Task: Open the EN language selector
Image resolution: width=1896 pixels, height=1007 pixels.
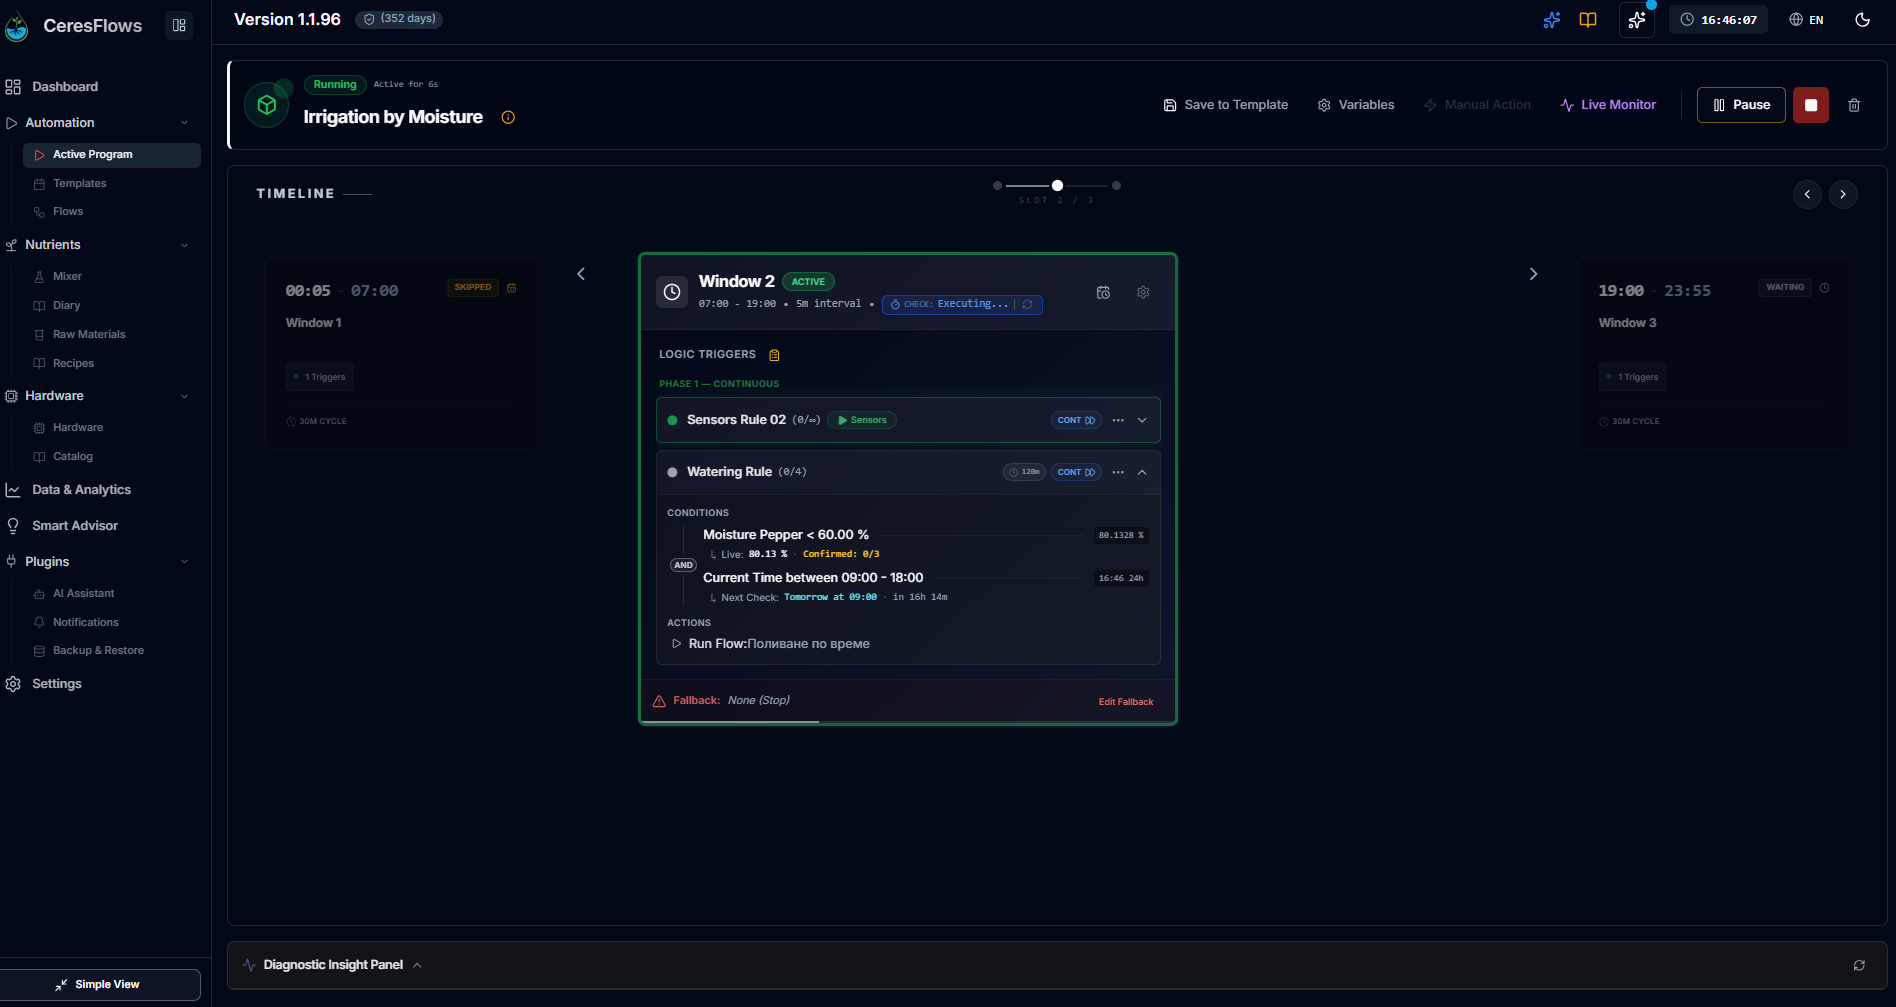Action: pyautogui.click(x=1807, y=20)
